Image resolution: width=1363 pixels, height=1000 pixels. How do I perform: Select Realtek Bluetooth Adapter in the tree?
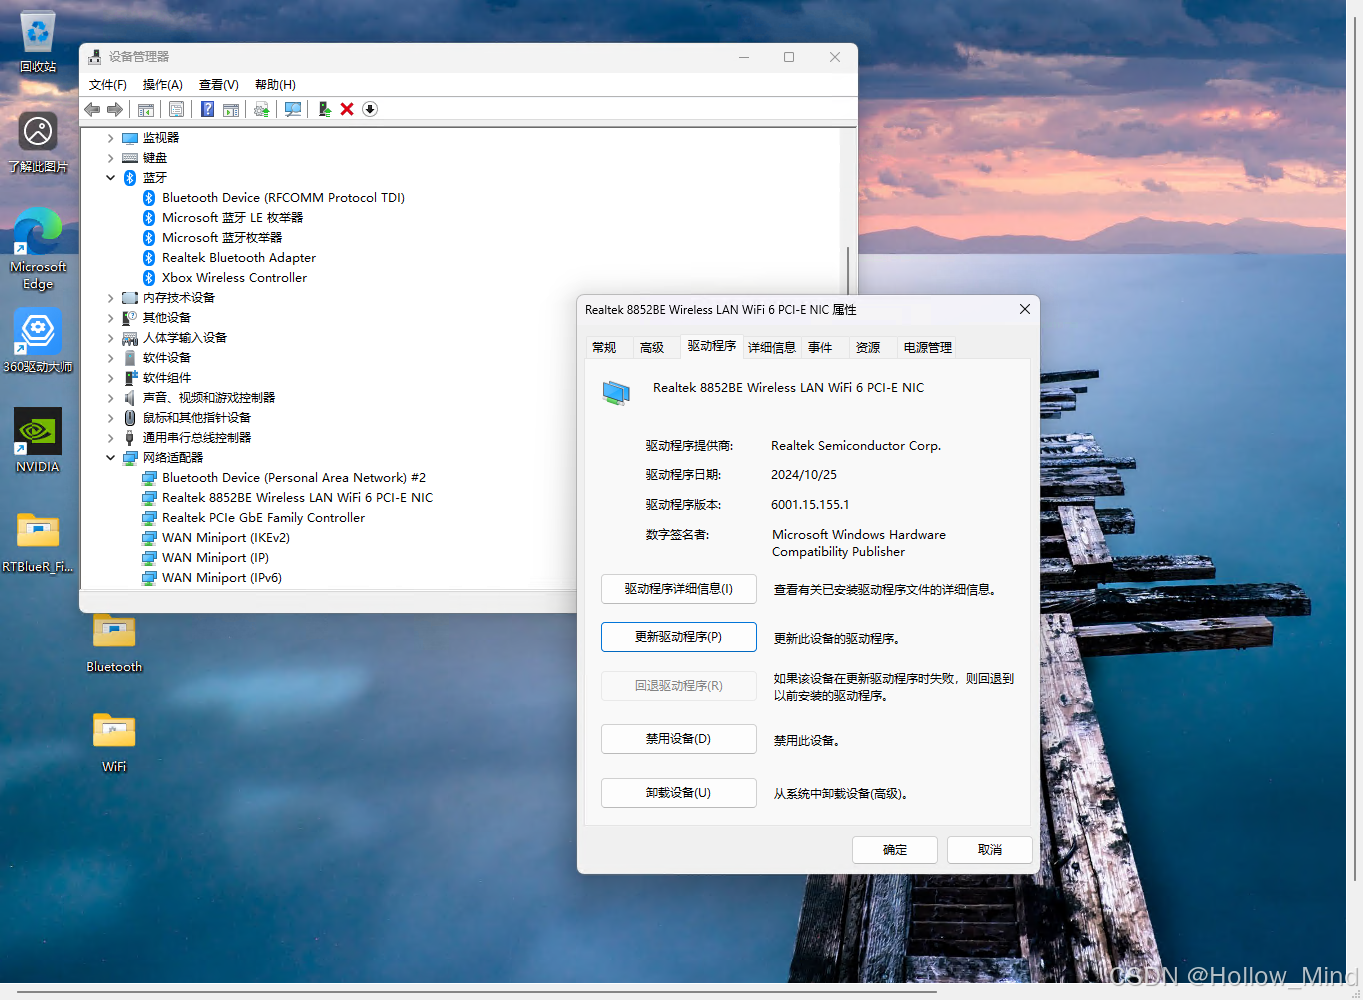point(237,257)
